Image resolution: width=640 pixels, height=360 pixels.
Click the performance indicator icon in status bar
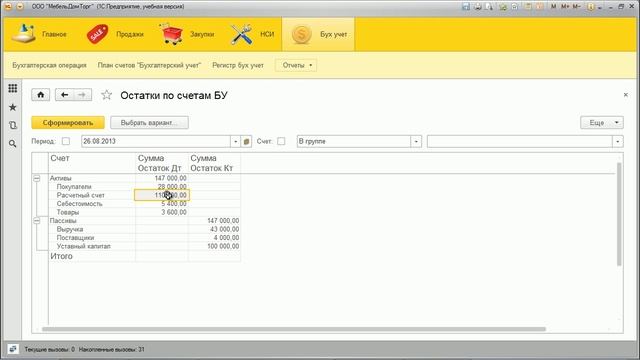(13, 349)
